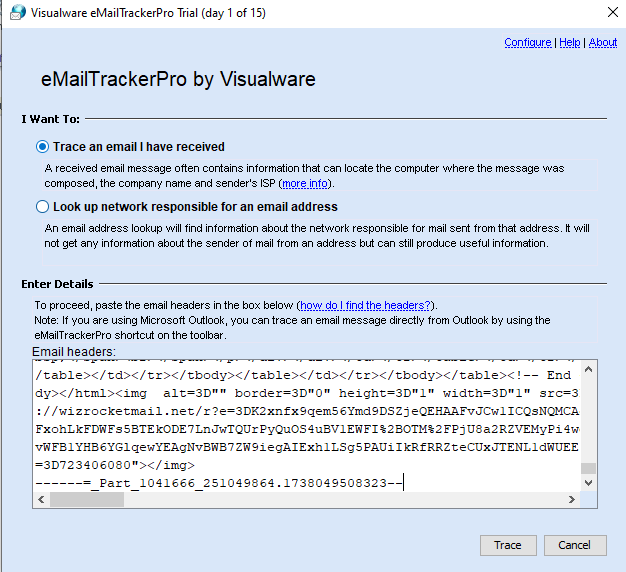Image resolution: width=626 pixels, height=572 pixels.
Task: Click the Cancel button
Action: pos(575,545)
